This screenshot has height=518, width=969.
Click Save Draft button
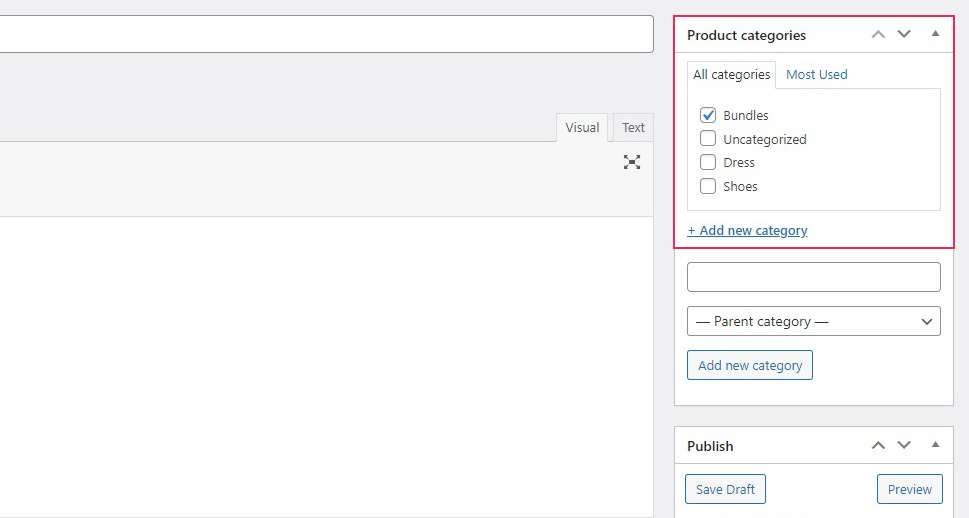pyautogui.click(x=725, y=489)
